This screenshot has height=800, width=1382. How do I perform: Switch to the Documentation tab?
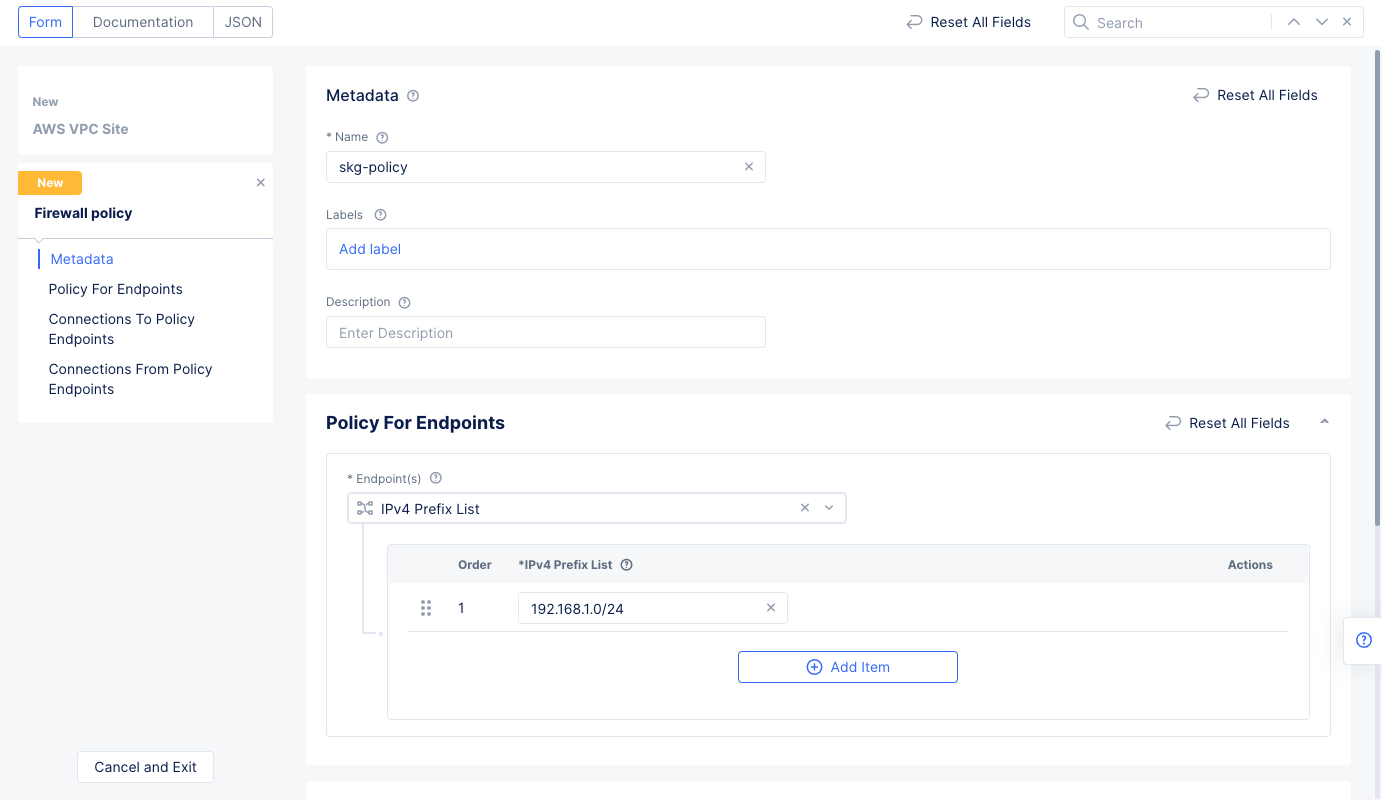[143, 22]
